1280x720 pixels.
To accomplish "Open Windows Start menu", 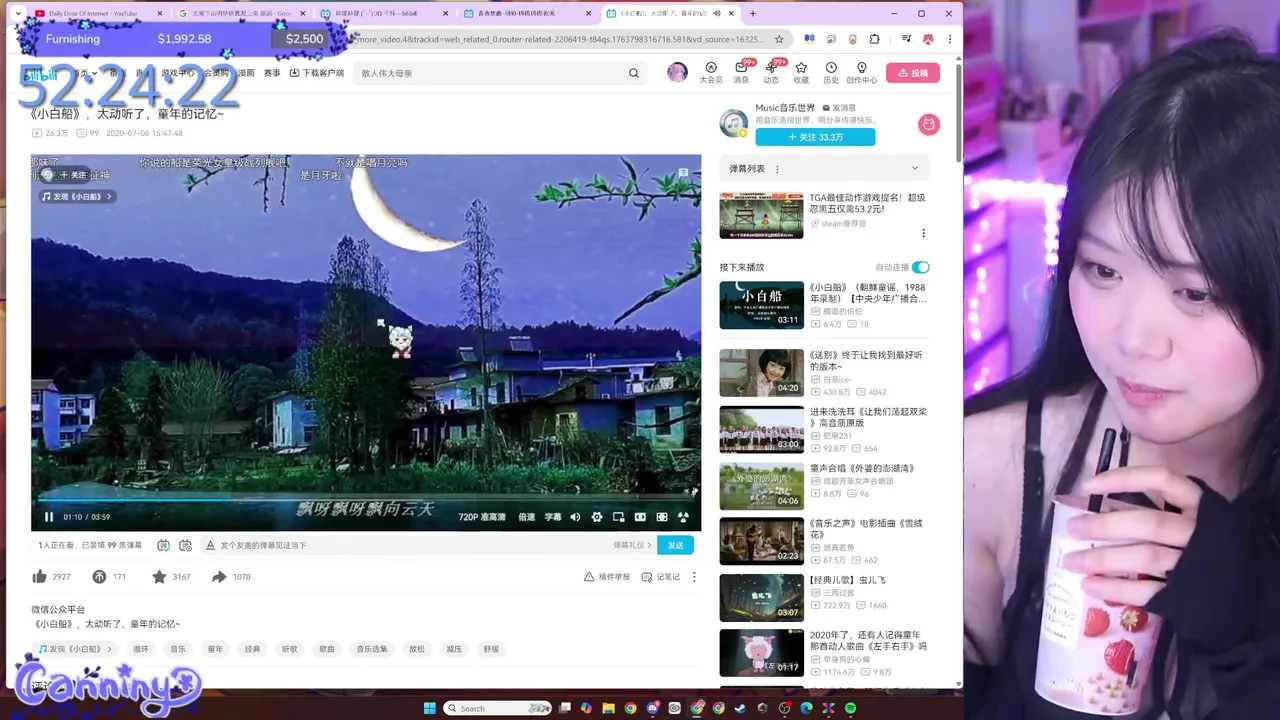I will 430,708.
